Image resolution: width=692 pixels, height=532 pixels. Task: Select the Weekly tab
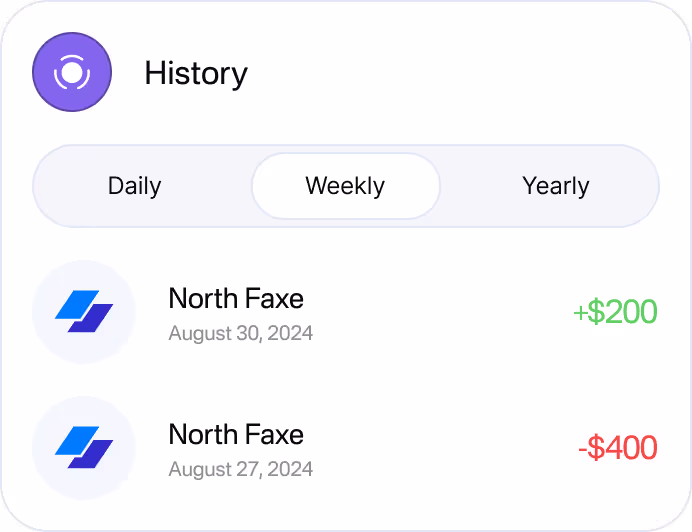point(346,186)
